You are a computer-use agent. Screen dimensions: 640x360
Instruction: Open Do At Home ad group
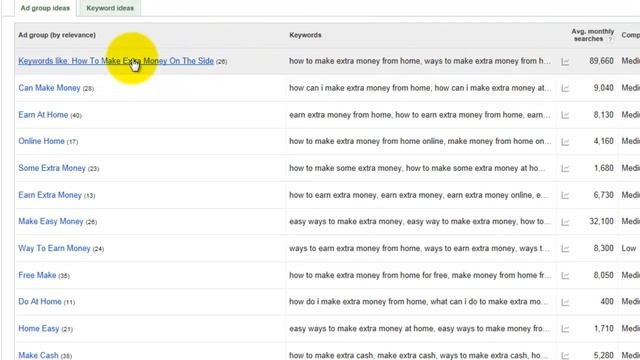pos(40,302)
